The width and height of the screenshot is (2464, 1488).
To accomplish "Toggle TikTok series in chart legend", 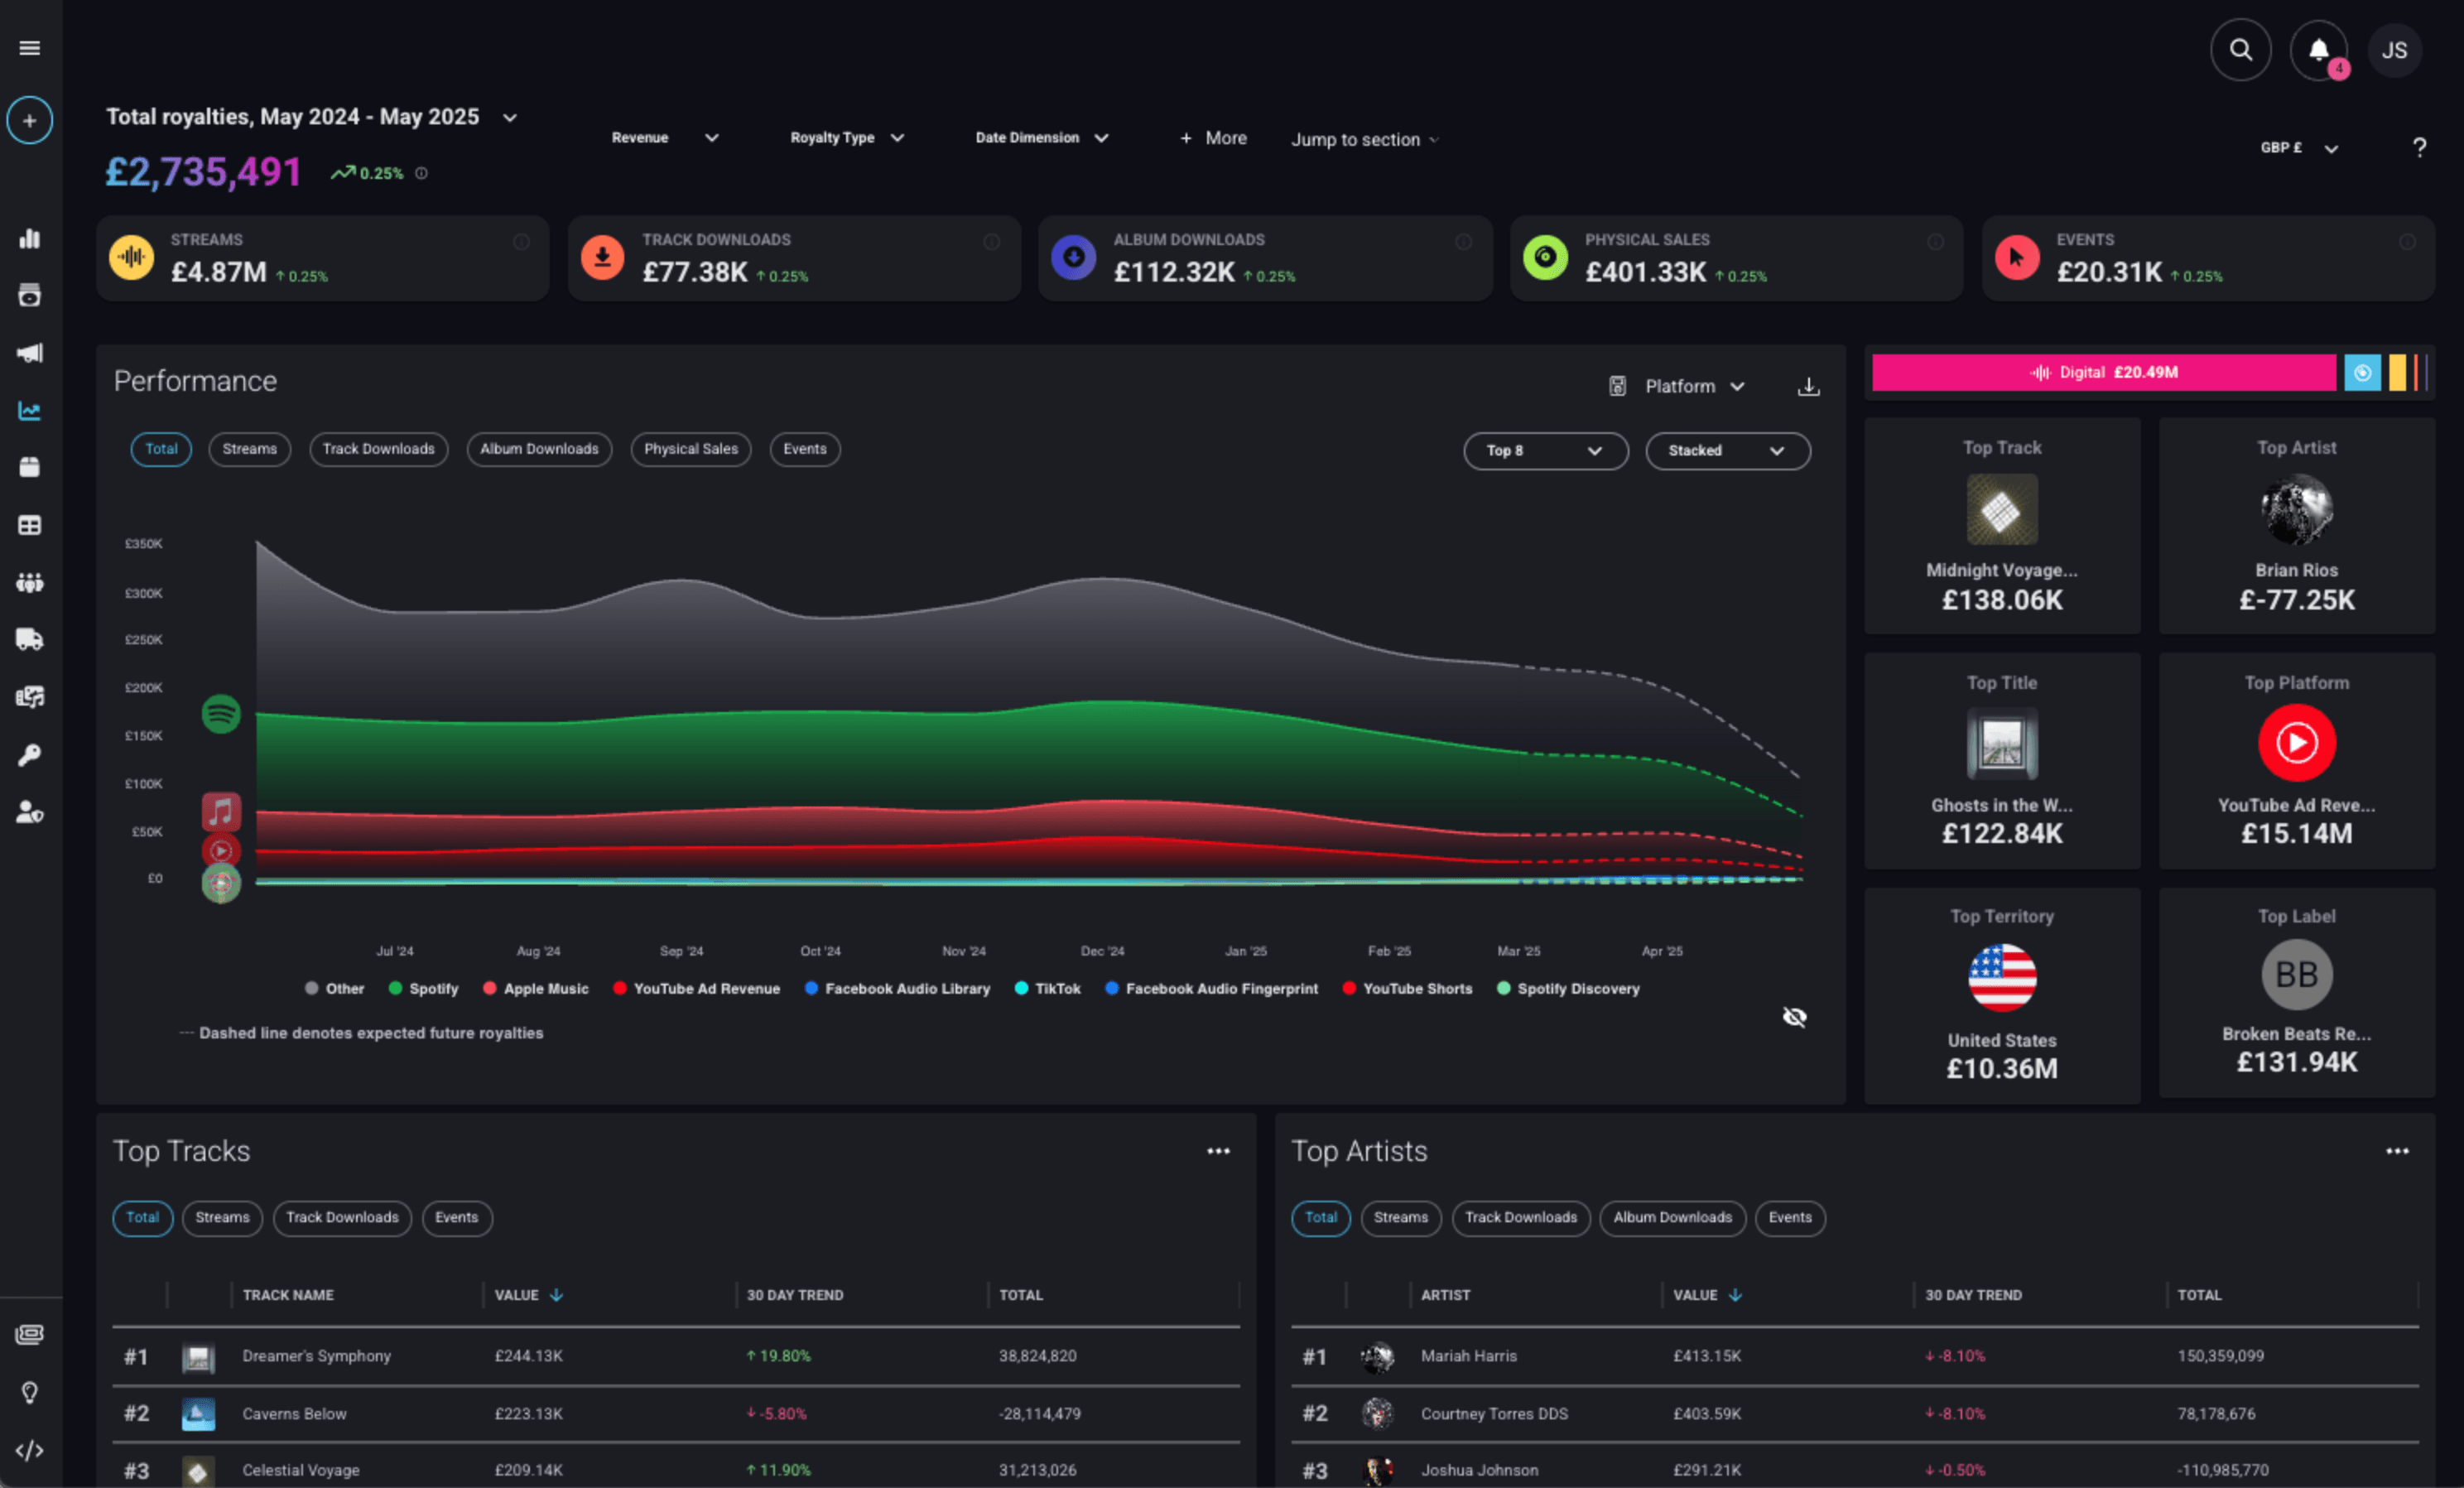I will pyautogui.click(x=1047, y=988).
